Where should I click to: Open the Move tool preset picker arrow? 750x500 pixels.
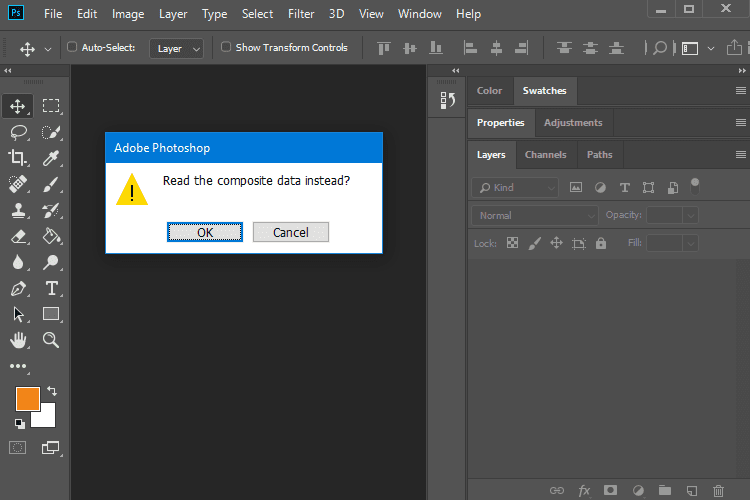[48, 49]
